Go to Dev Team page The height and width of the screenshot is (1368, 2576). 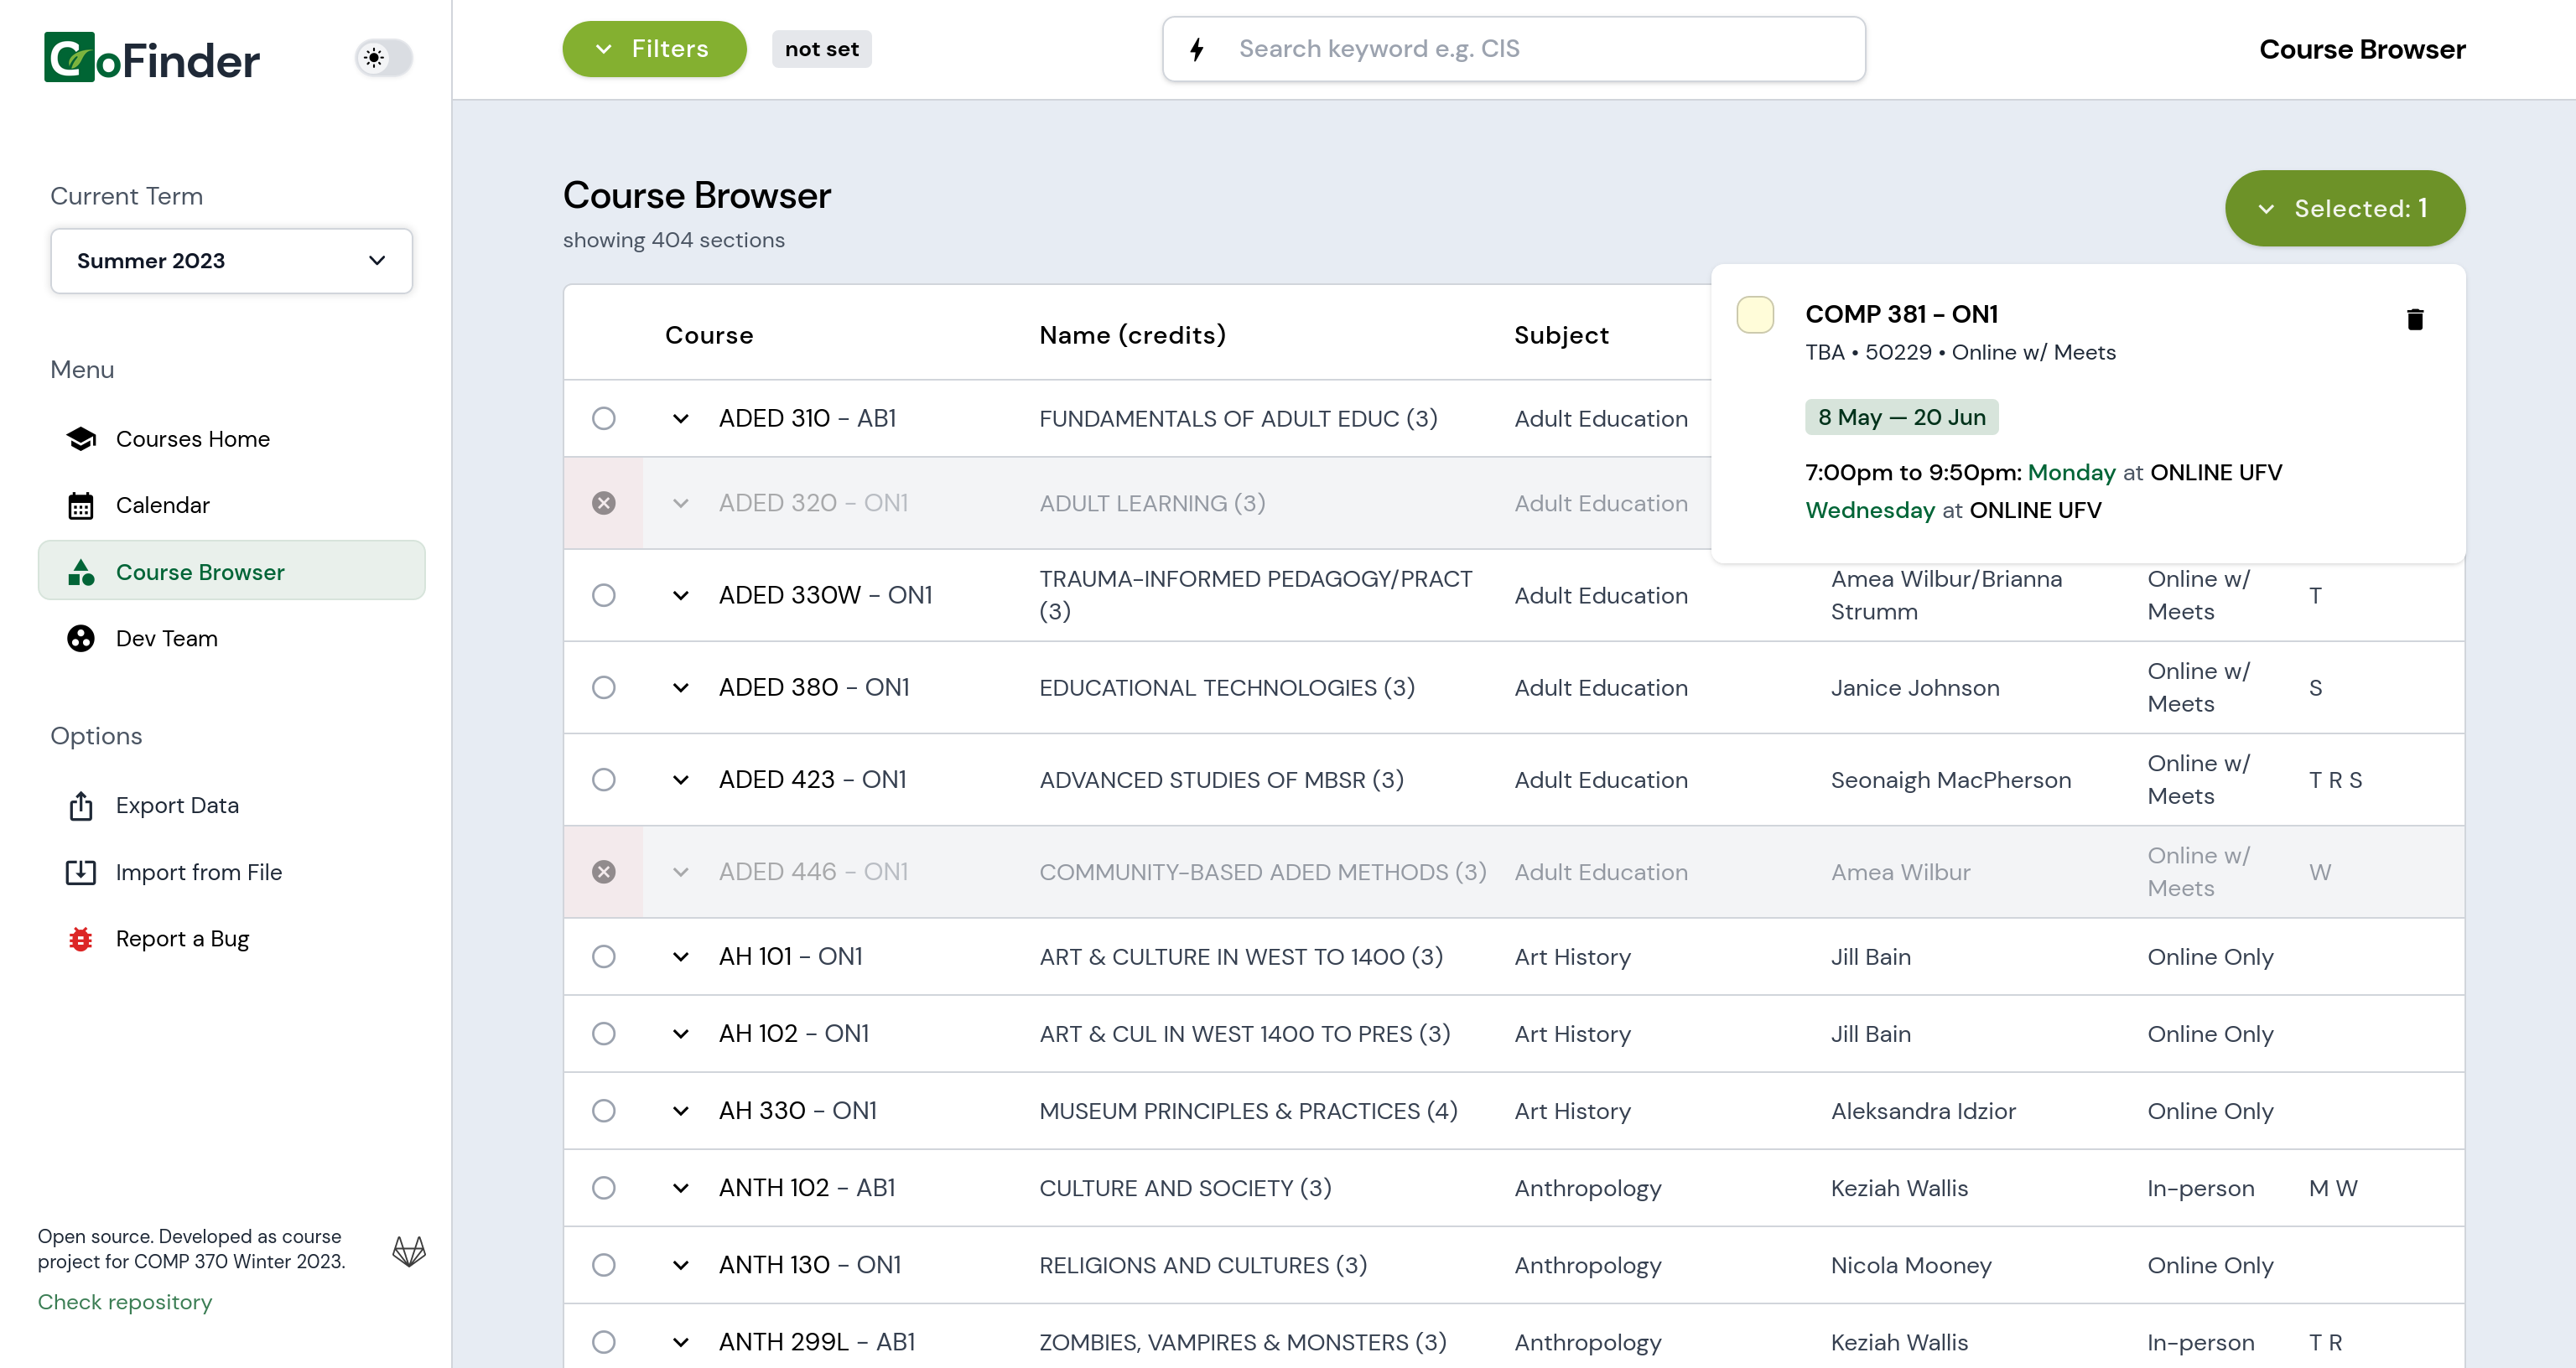tap(166, 638)
